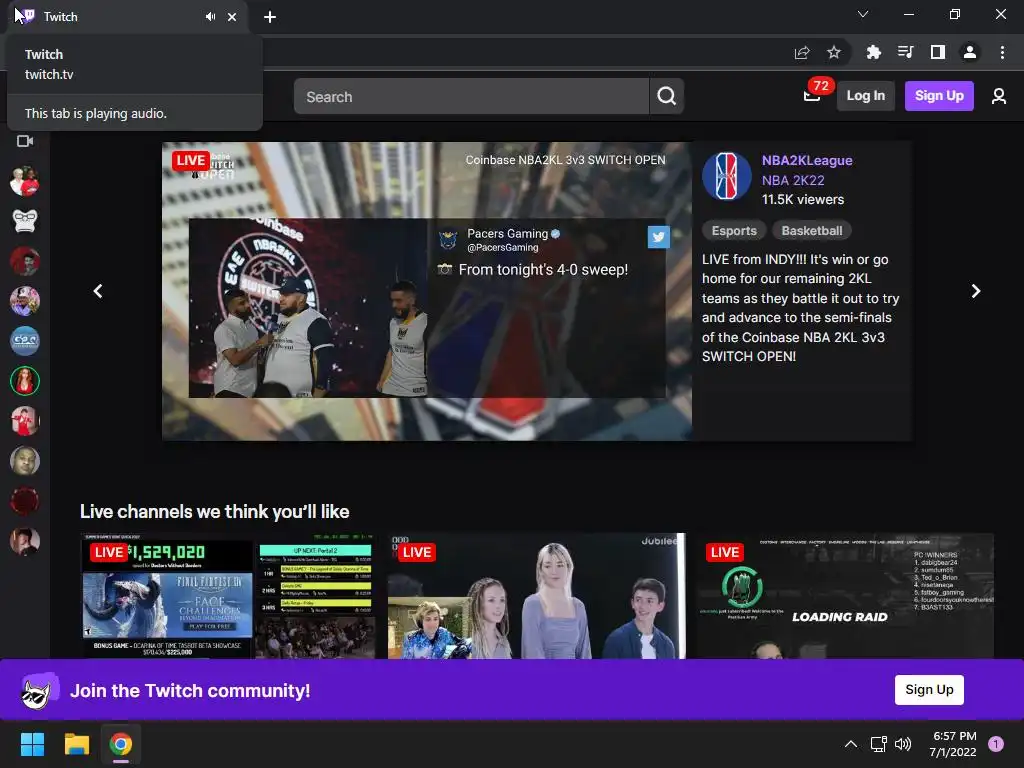Go to previous featured stream carousel arrow
The height and width of the screenshot is (768, 1024).
click(x=98, y=291)
